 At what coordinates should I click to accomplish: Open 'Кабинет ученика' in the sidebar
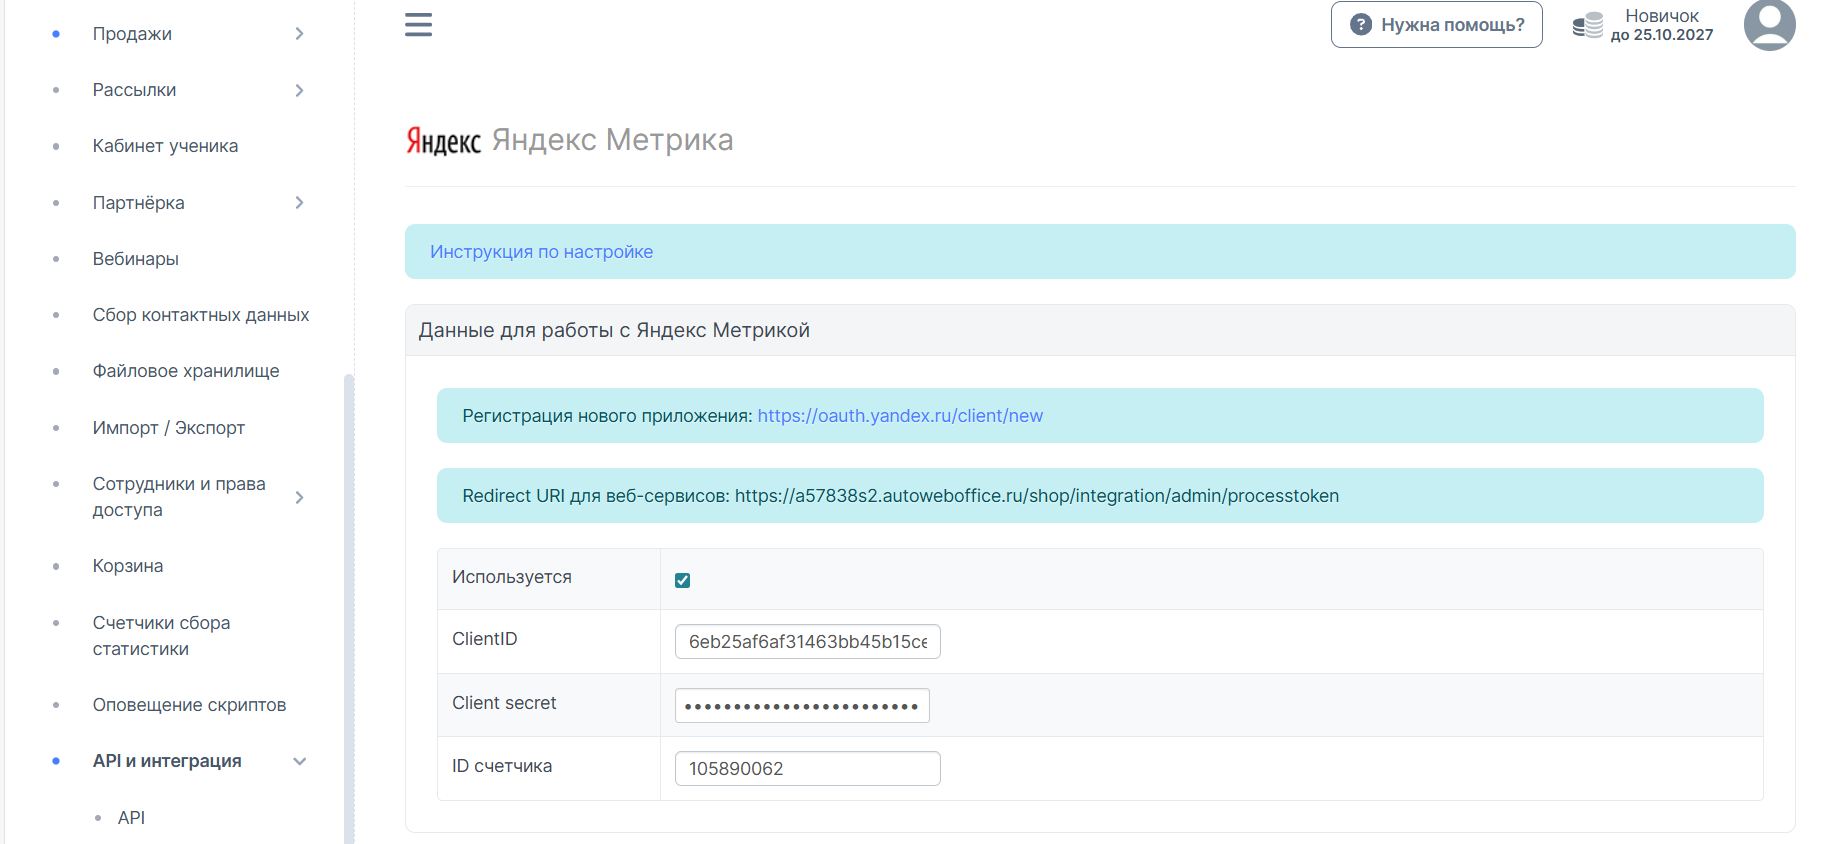165,146
